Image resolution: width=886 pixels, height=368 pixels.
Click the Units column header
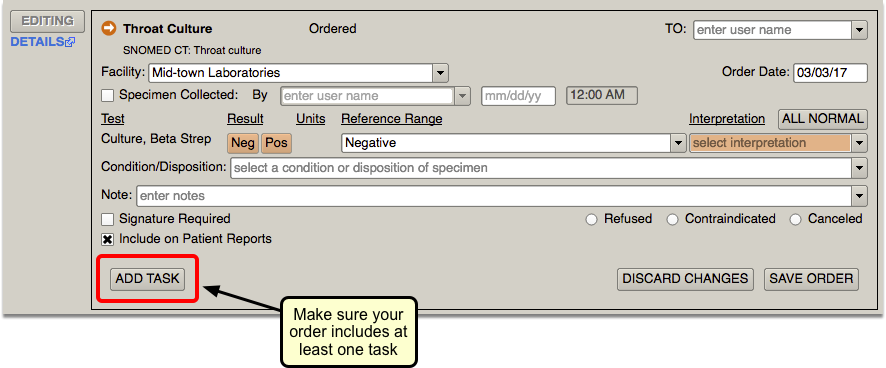(x=311, y=119)
